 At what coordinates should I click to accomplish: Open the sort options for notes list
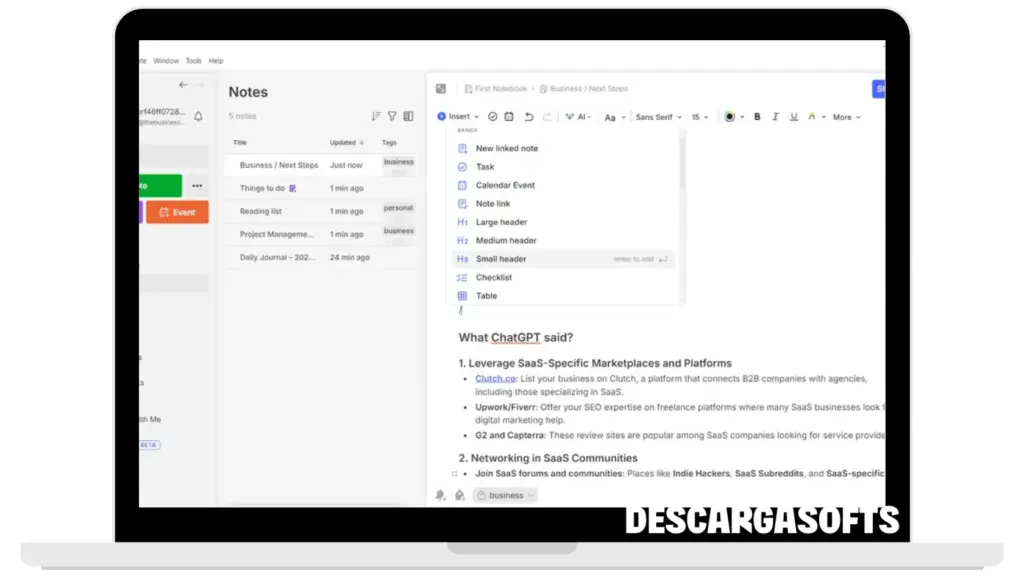(x=376, y=116)
